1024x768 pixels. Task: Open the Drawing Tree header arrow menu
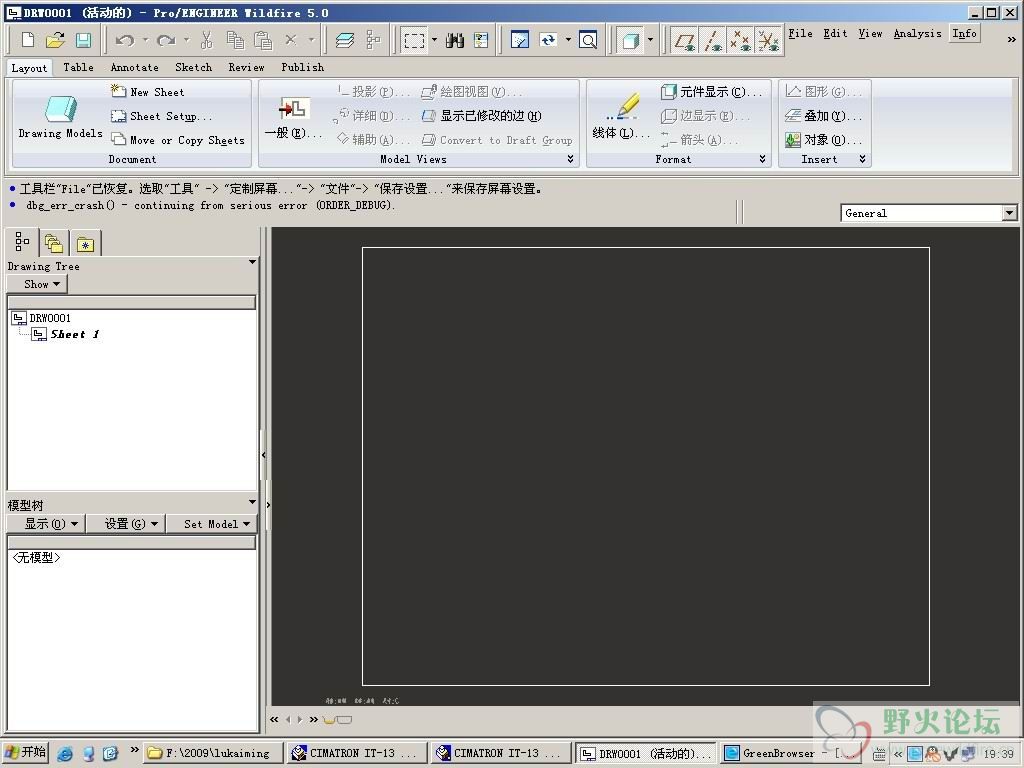tap(252, 262)
